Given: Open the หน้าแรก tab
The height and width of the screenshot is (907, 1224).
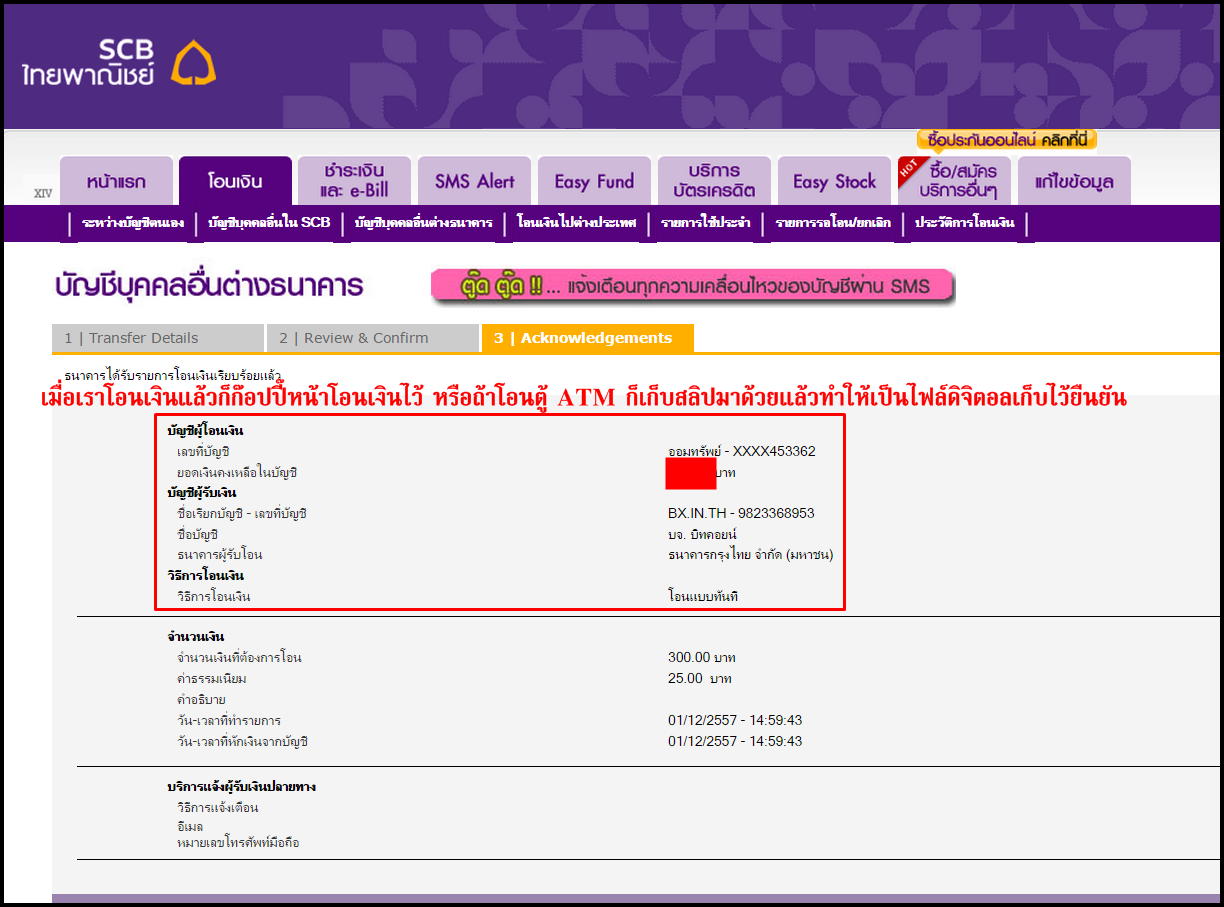Looking at the screenshot, I should (x=116, y=181).
